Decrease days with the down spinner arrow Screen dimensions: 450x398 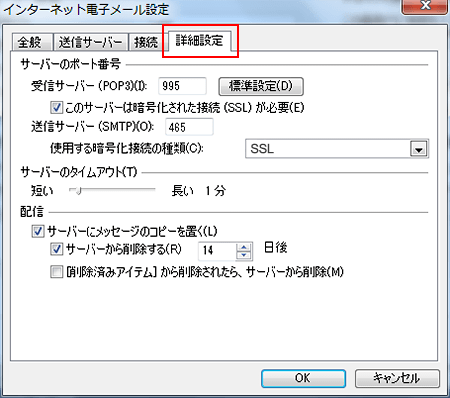coord(244,255)
